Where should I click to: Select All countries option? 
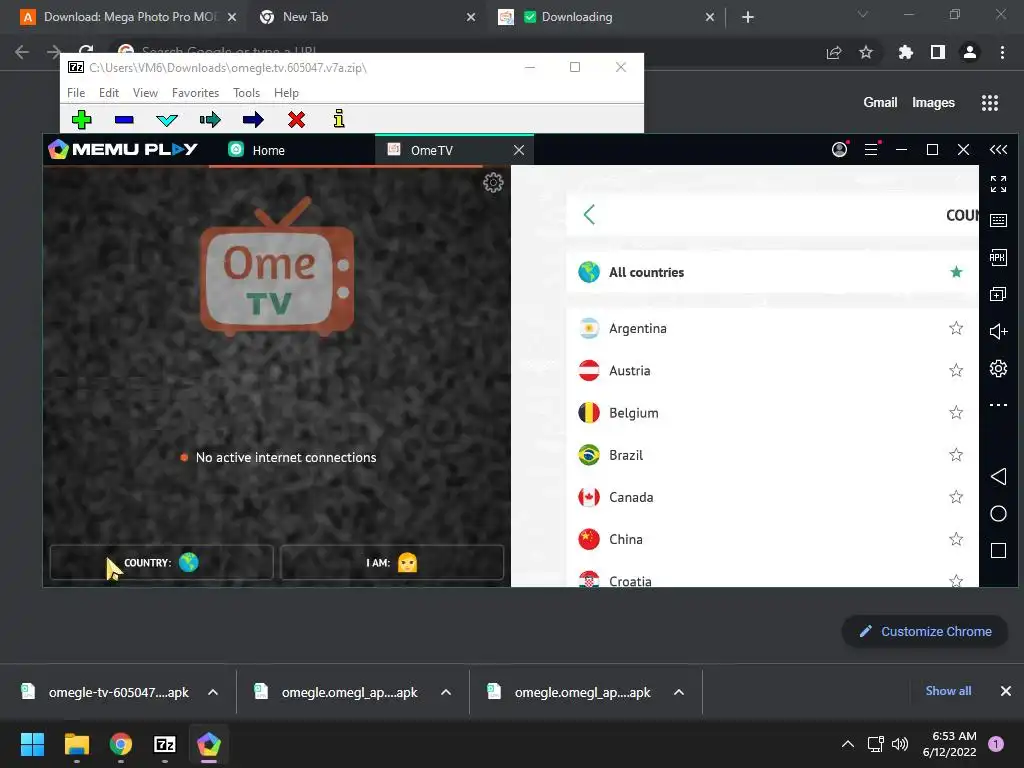pos(773,272)
